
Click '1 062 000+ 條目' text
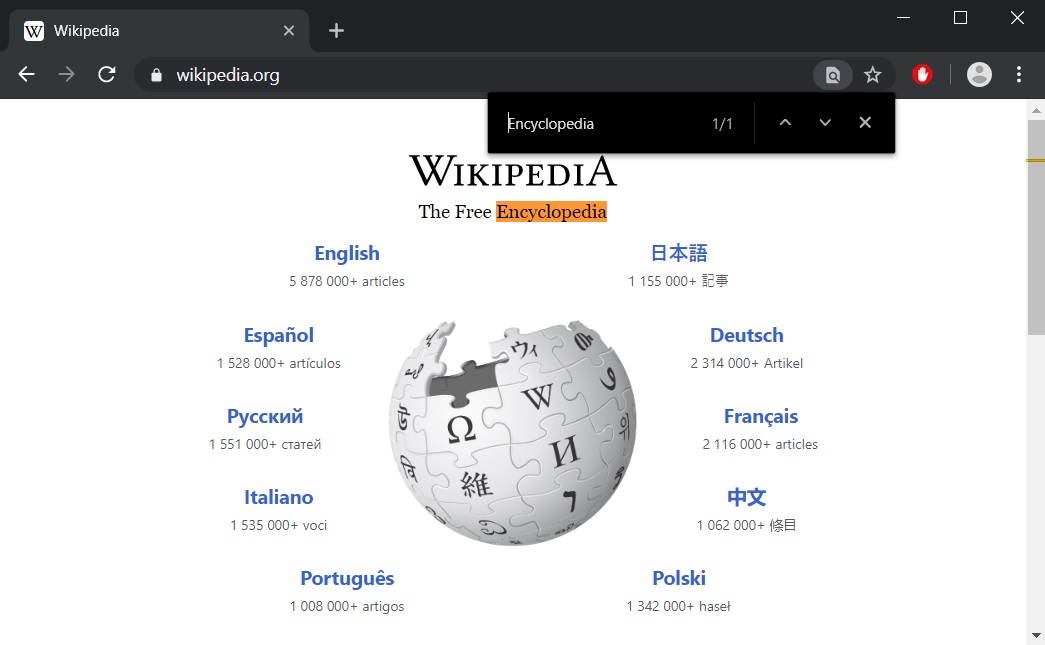pos(746,525)
